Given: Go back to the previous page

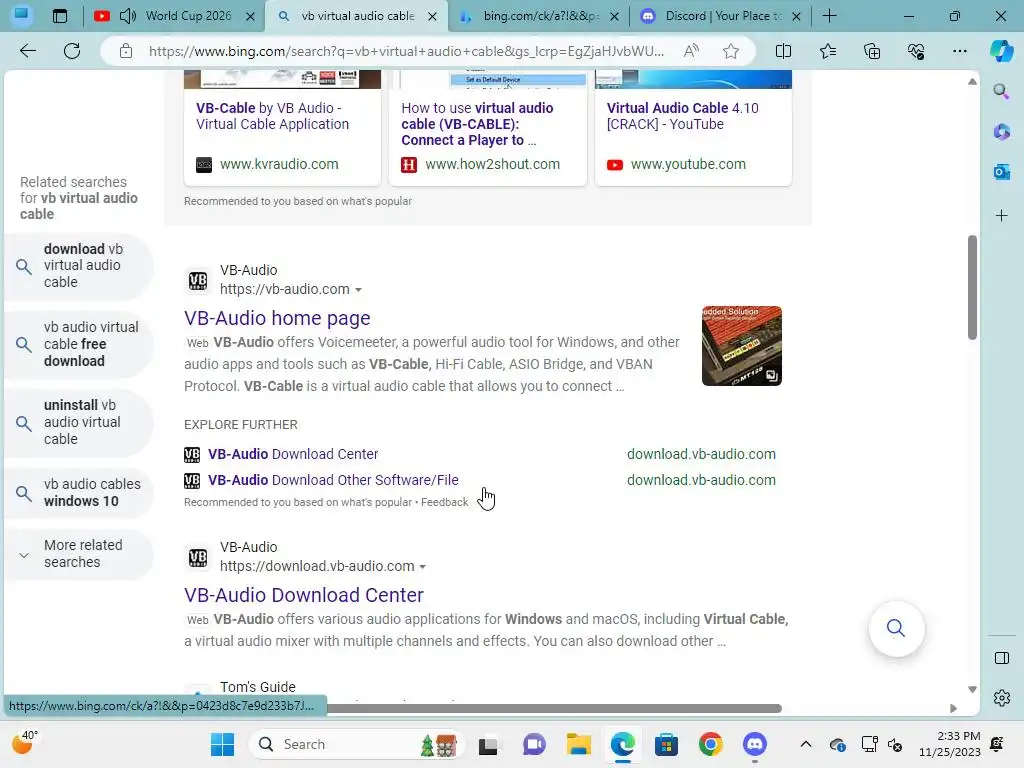Looking at the screenshot, I should point(28,51).
